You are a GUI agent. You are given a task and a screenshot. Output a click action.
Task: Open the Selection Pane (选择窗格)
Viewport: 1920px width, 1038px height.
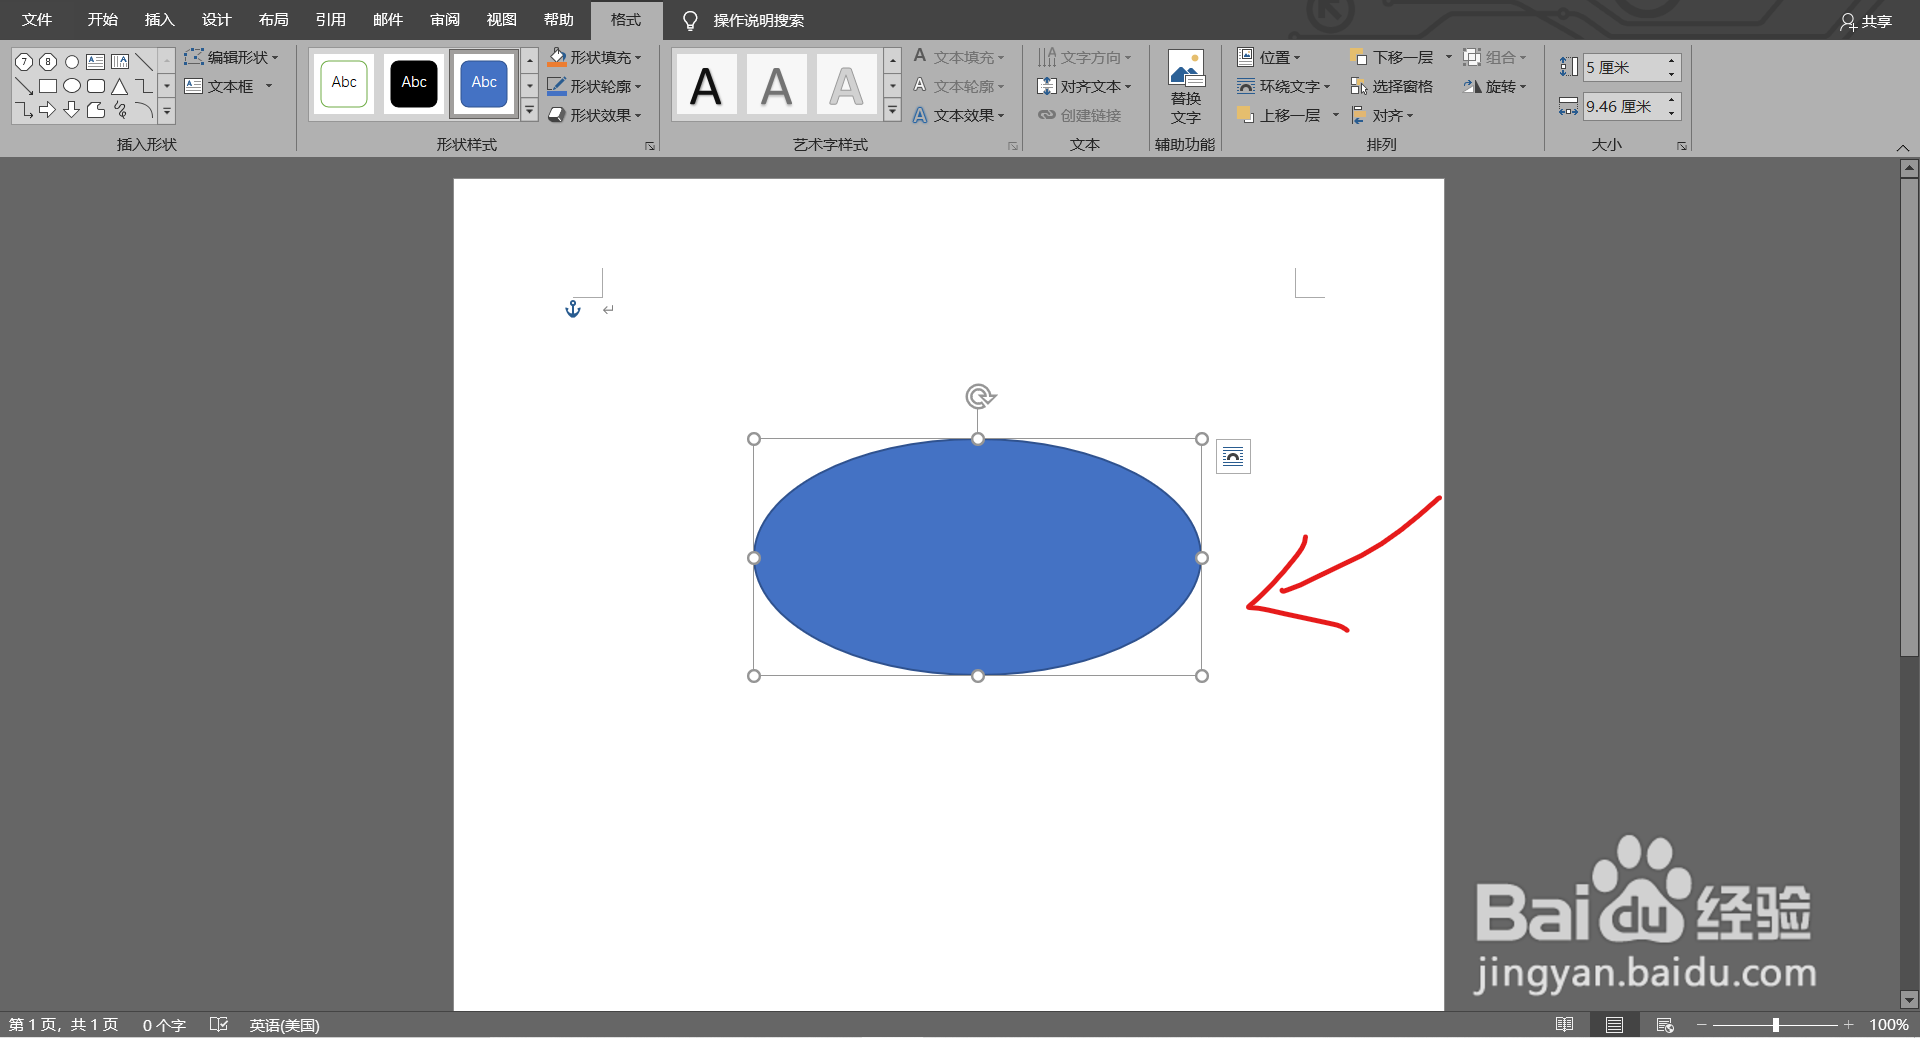pyautogui.click(x=1392, y=87)
